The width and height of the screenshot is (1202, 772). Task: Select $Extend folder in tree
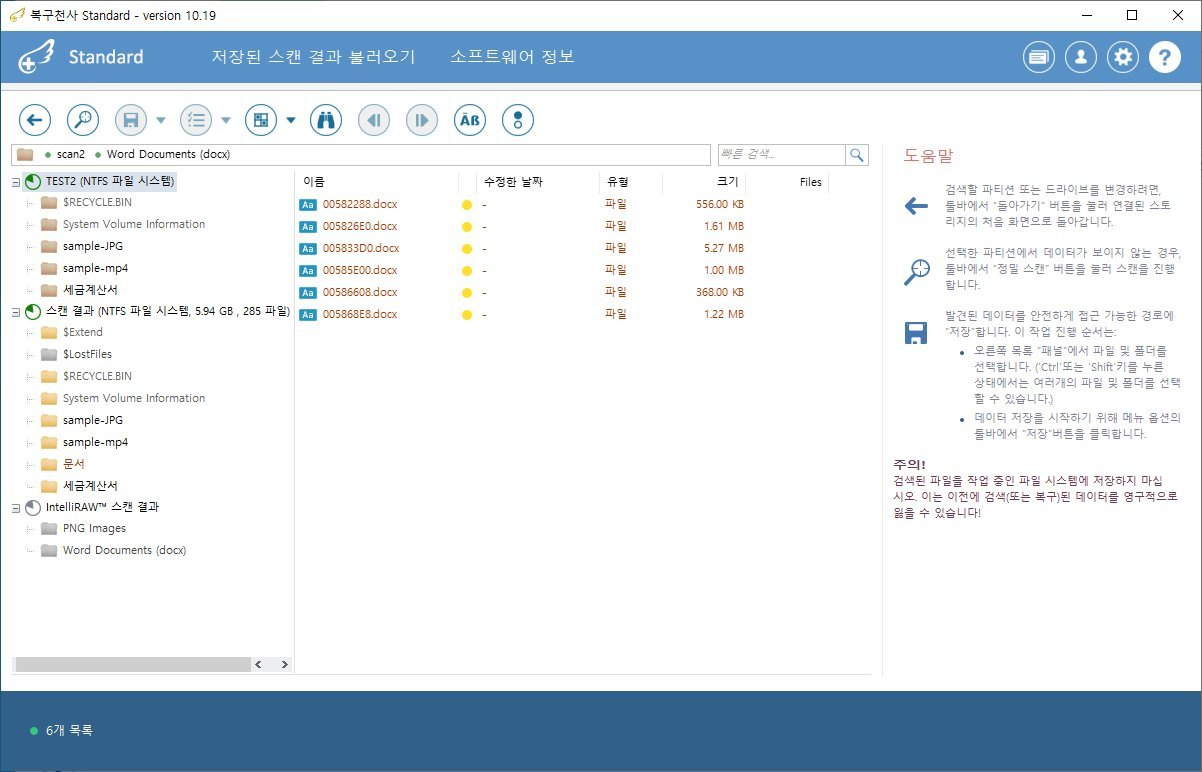coord(83,332)
